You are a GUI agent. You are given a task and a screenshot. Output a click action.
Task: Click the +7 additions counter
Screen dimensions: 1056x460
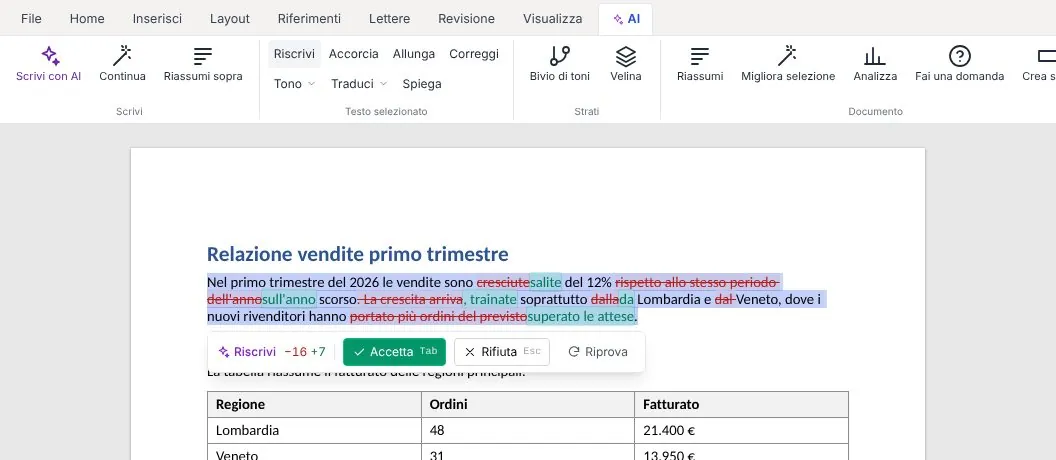(x=318, y=352)
